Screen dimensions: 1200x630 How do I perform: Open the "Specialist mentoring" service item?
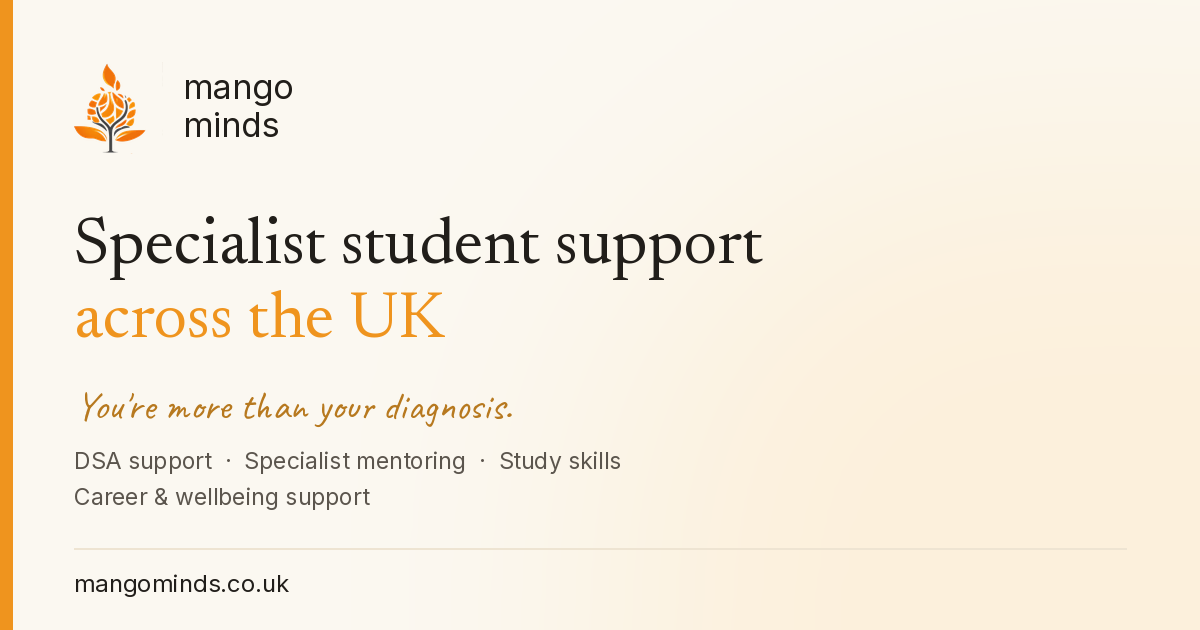coord(355,461)
